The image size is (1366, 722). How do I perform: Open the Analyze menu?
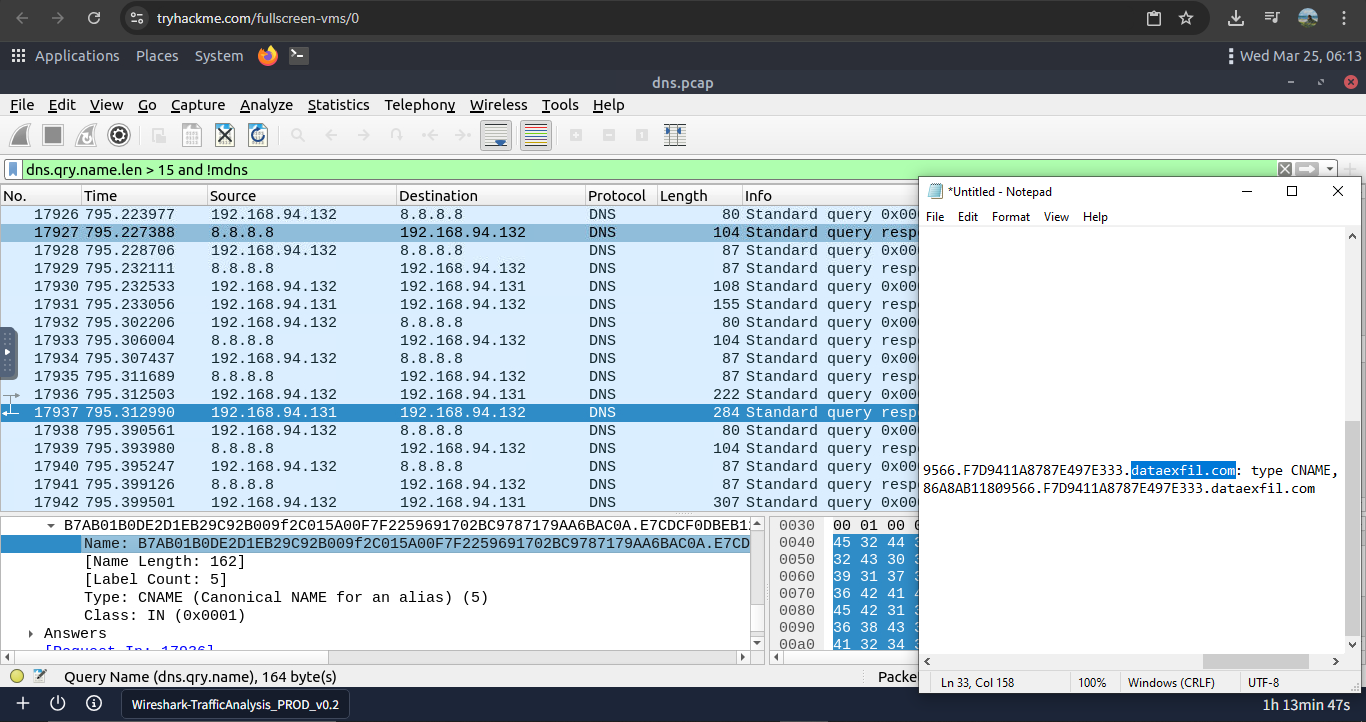coord(266,105)
